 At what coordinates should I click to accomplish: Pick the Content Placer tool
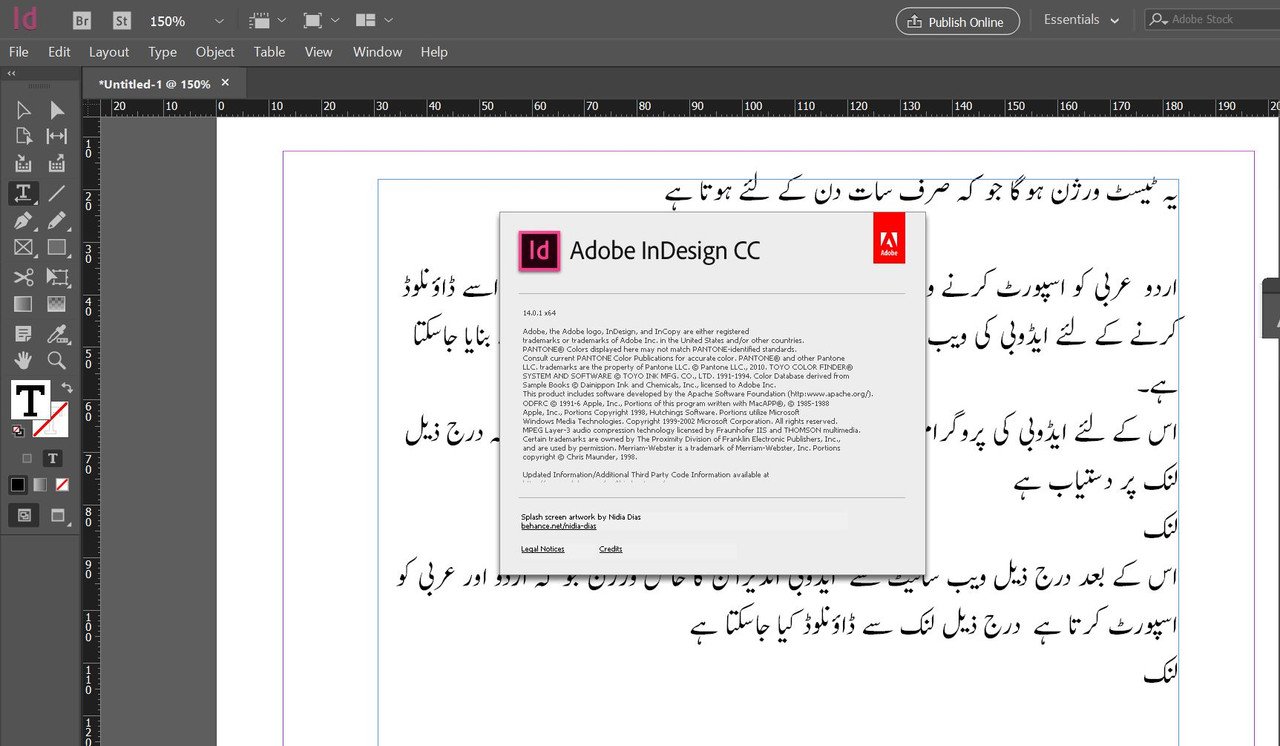(57, 163)
